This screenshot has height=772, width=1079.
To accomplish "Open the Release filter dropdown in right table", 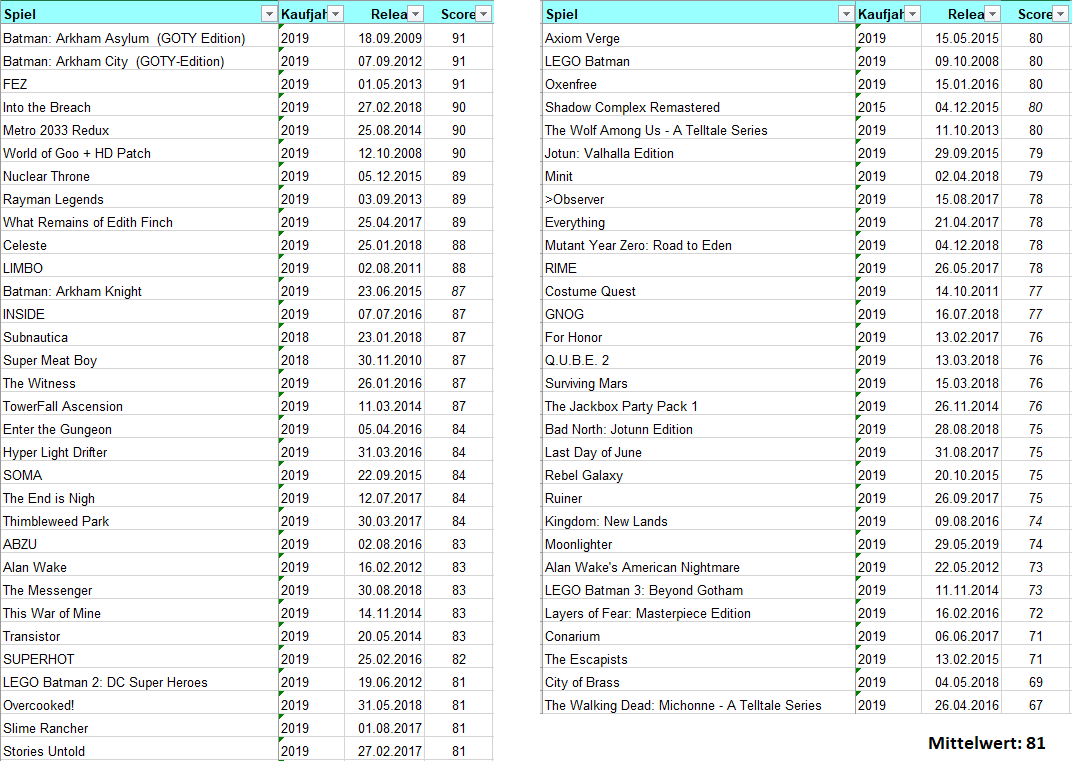I will point(992,14).
